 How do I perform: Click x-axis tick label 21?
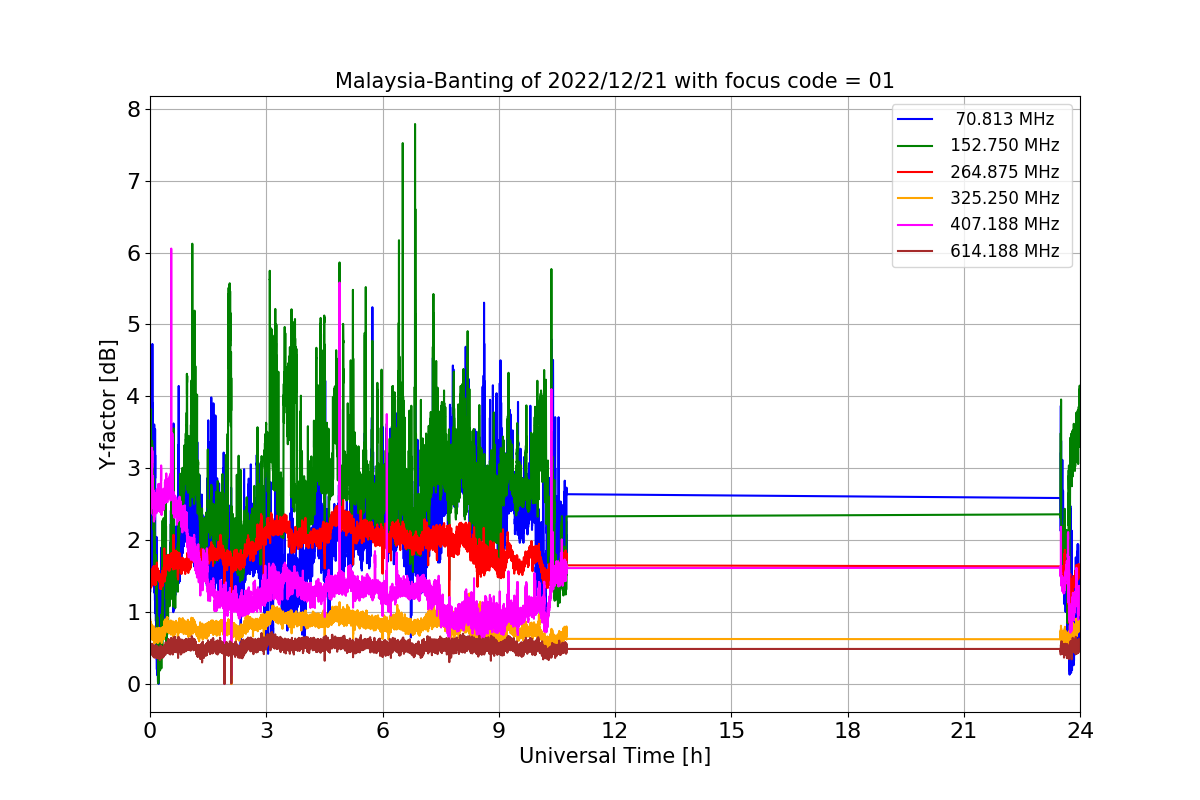pos(964,731)
